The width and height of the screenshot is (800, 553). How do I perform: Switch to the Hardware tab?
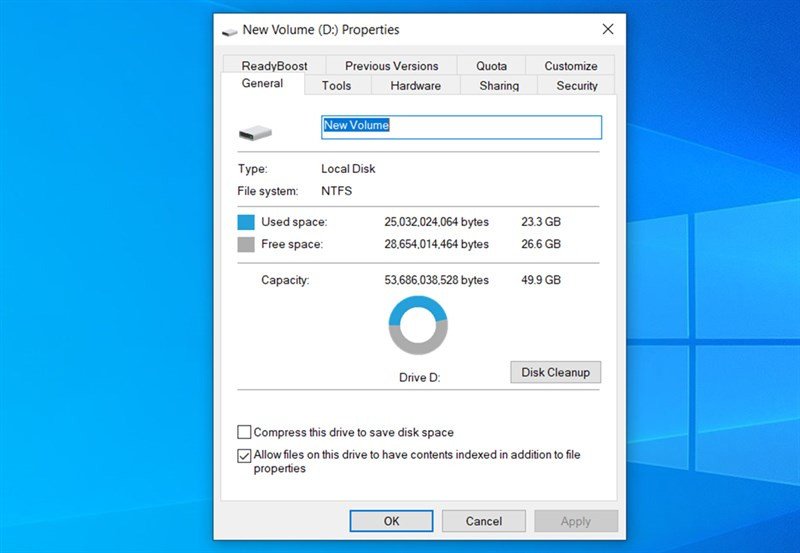pos(416,86)
